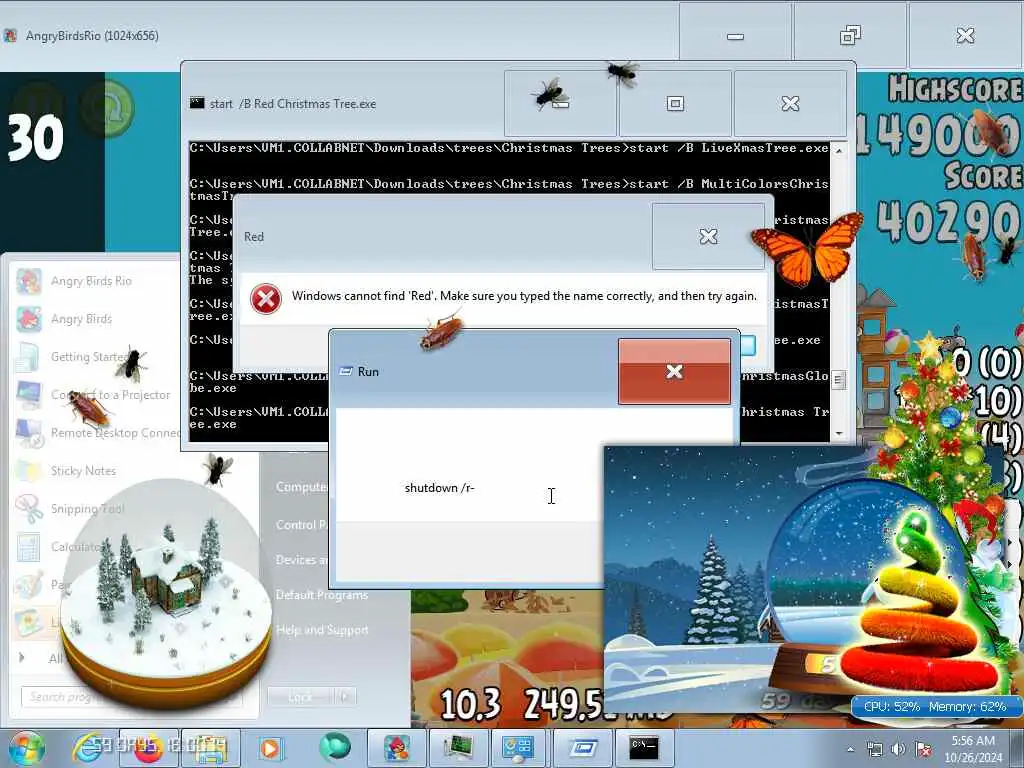Click the HIGHSCORE label in Angry Birds
This screenshot has width=1024, height=768.
[x=955, y=89]
